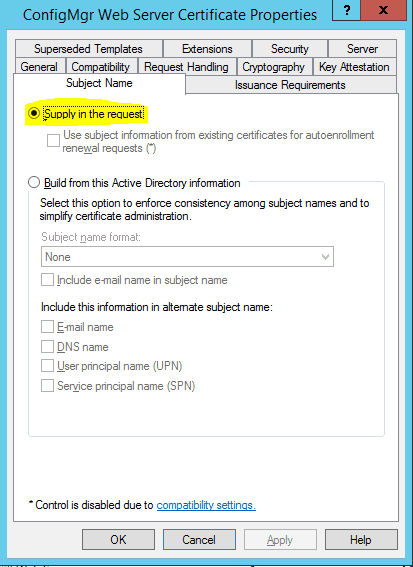413x567 pixels.
Task: Click the Apply button
Action: (x=280, y=540)
